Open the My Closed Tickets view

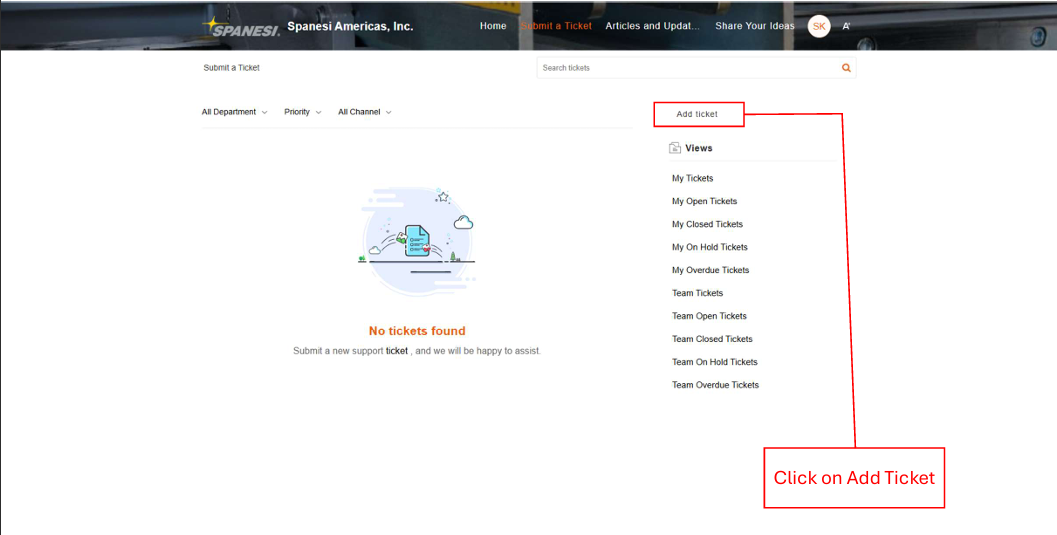coord(707,224)
